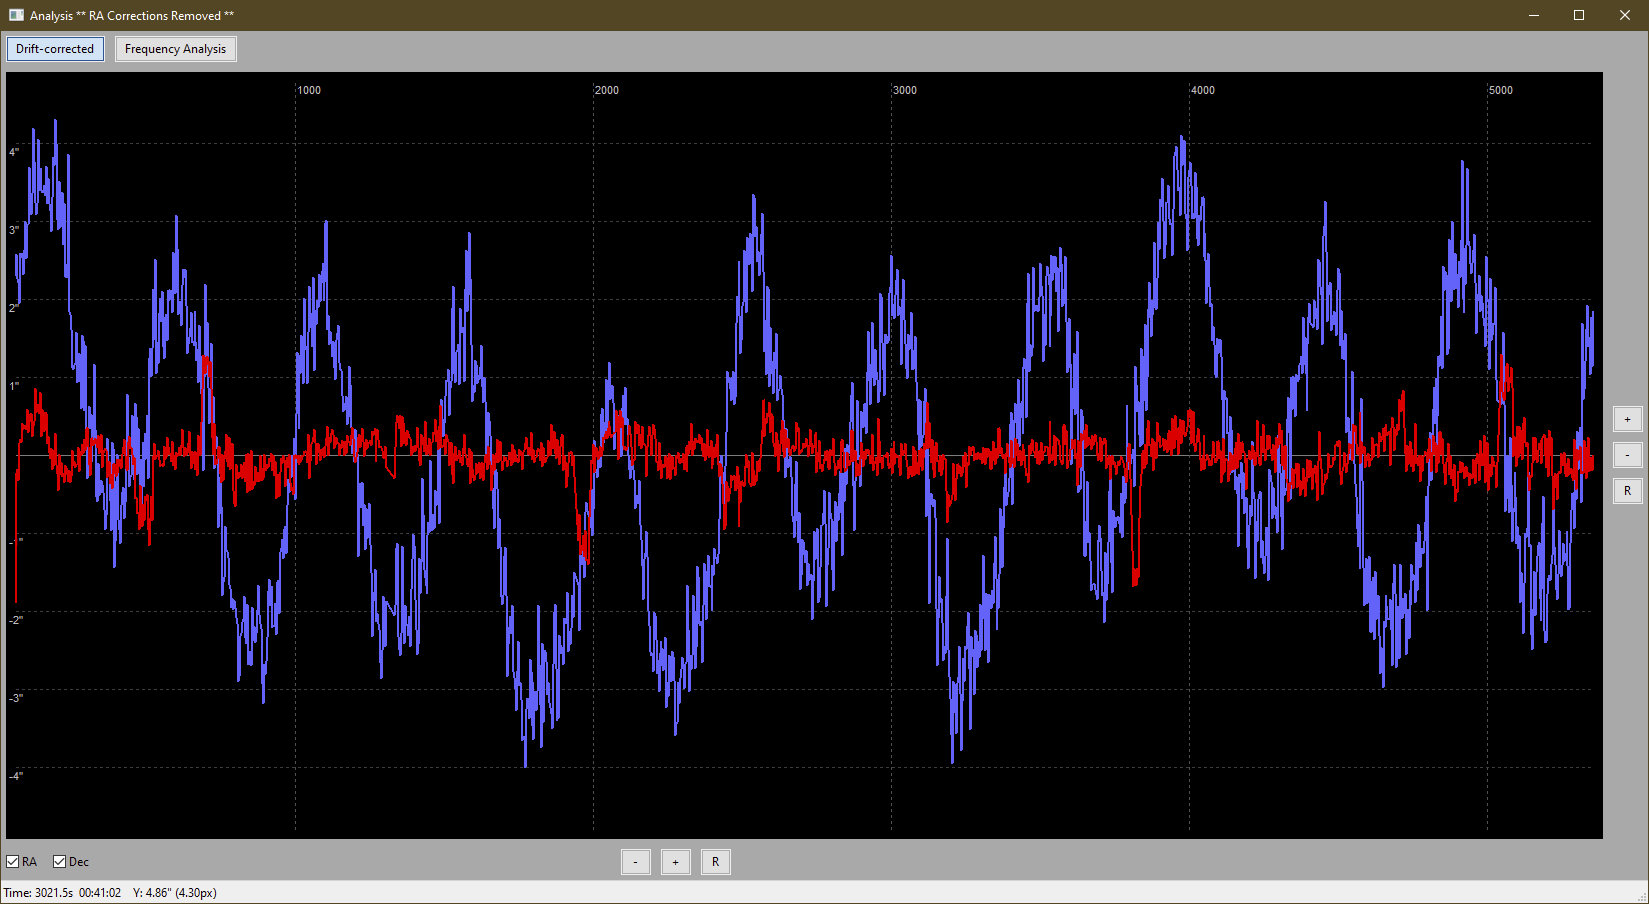
Task: Open the Frequency Analysis view
Action: point(176,49)
